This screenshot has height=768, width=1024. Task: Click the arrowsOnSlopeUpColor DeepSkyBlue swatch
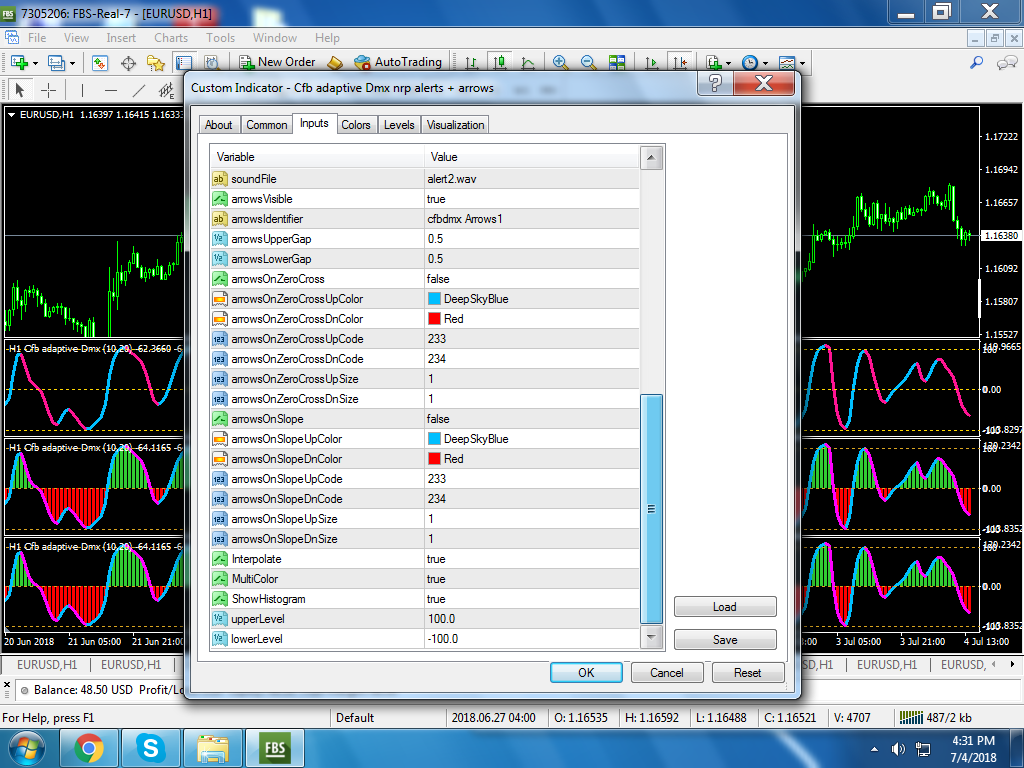pyautogui.click(x=434, y=439)
